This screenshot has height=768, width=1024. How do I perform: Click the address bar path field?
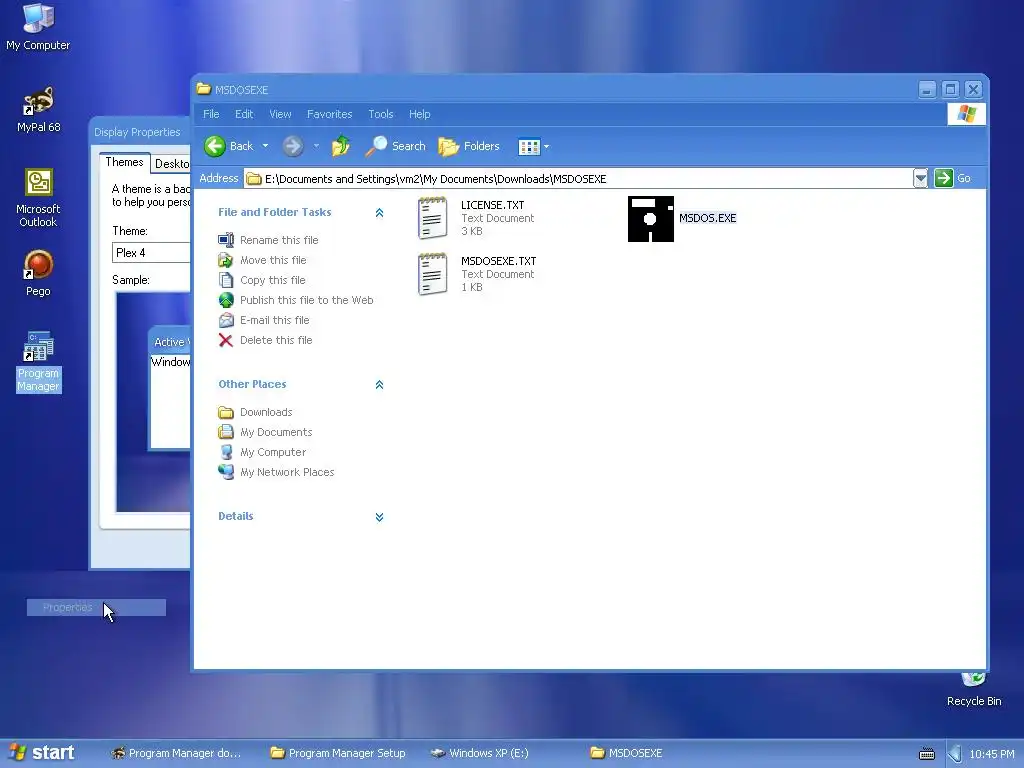click(578, 178)
